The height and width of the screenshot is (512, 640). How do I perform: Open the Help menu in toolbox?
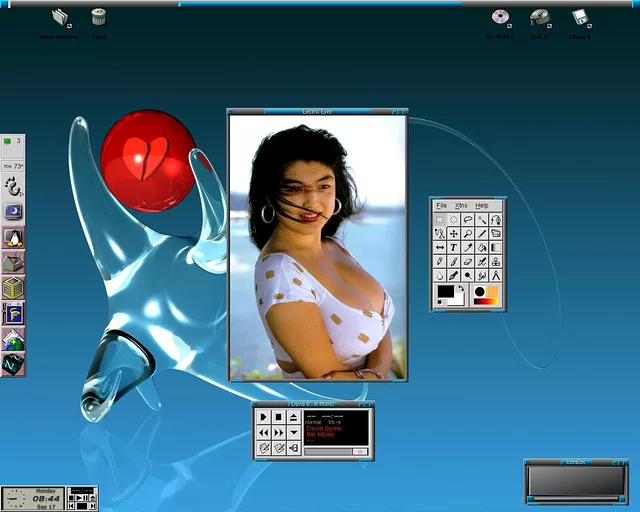482,205
